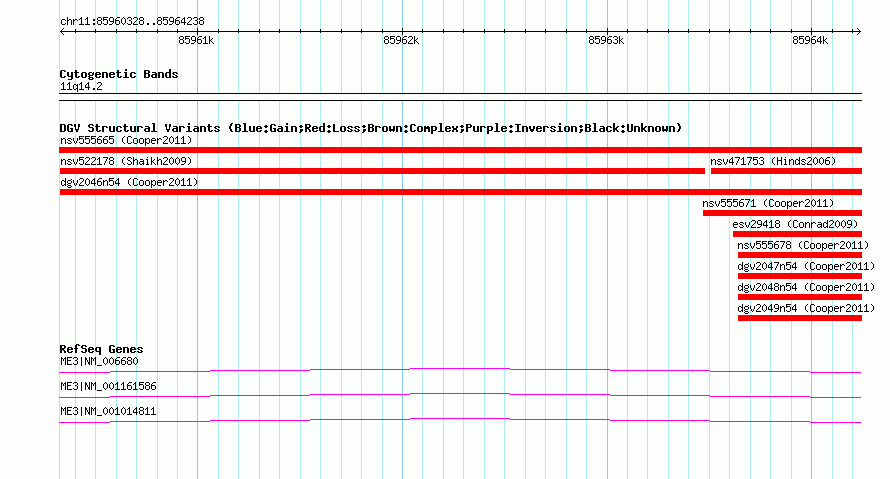Click the red bar under nsv555671
The image size is (890, 479).
point(782,213)
